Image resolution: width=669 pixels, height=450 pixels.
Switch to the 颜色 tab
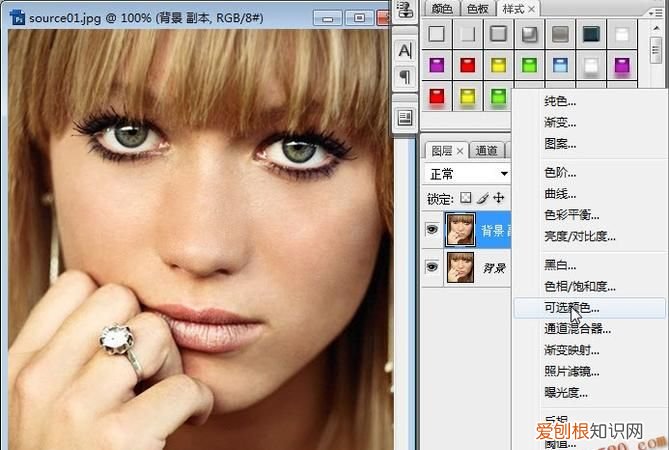coord(441,9)
